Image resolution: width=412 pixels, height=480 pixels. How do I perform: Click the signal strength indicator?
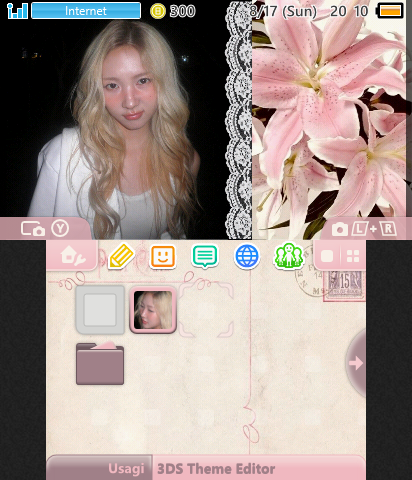click(x=17, y=11)
